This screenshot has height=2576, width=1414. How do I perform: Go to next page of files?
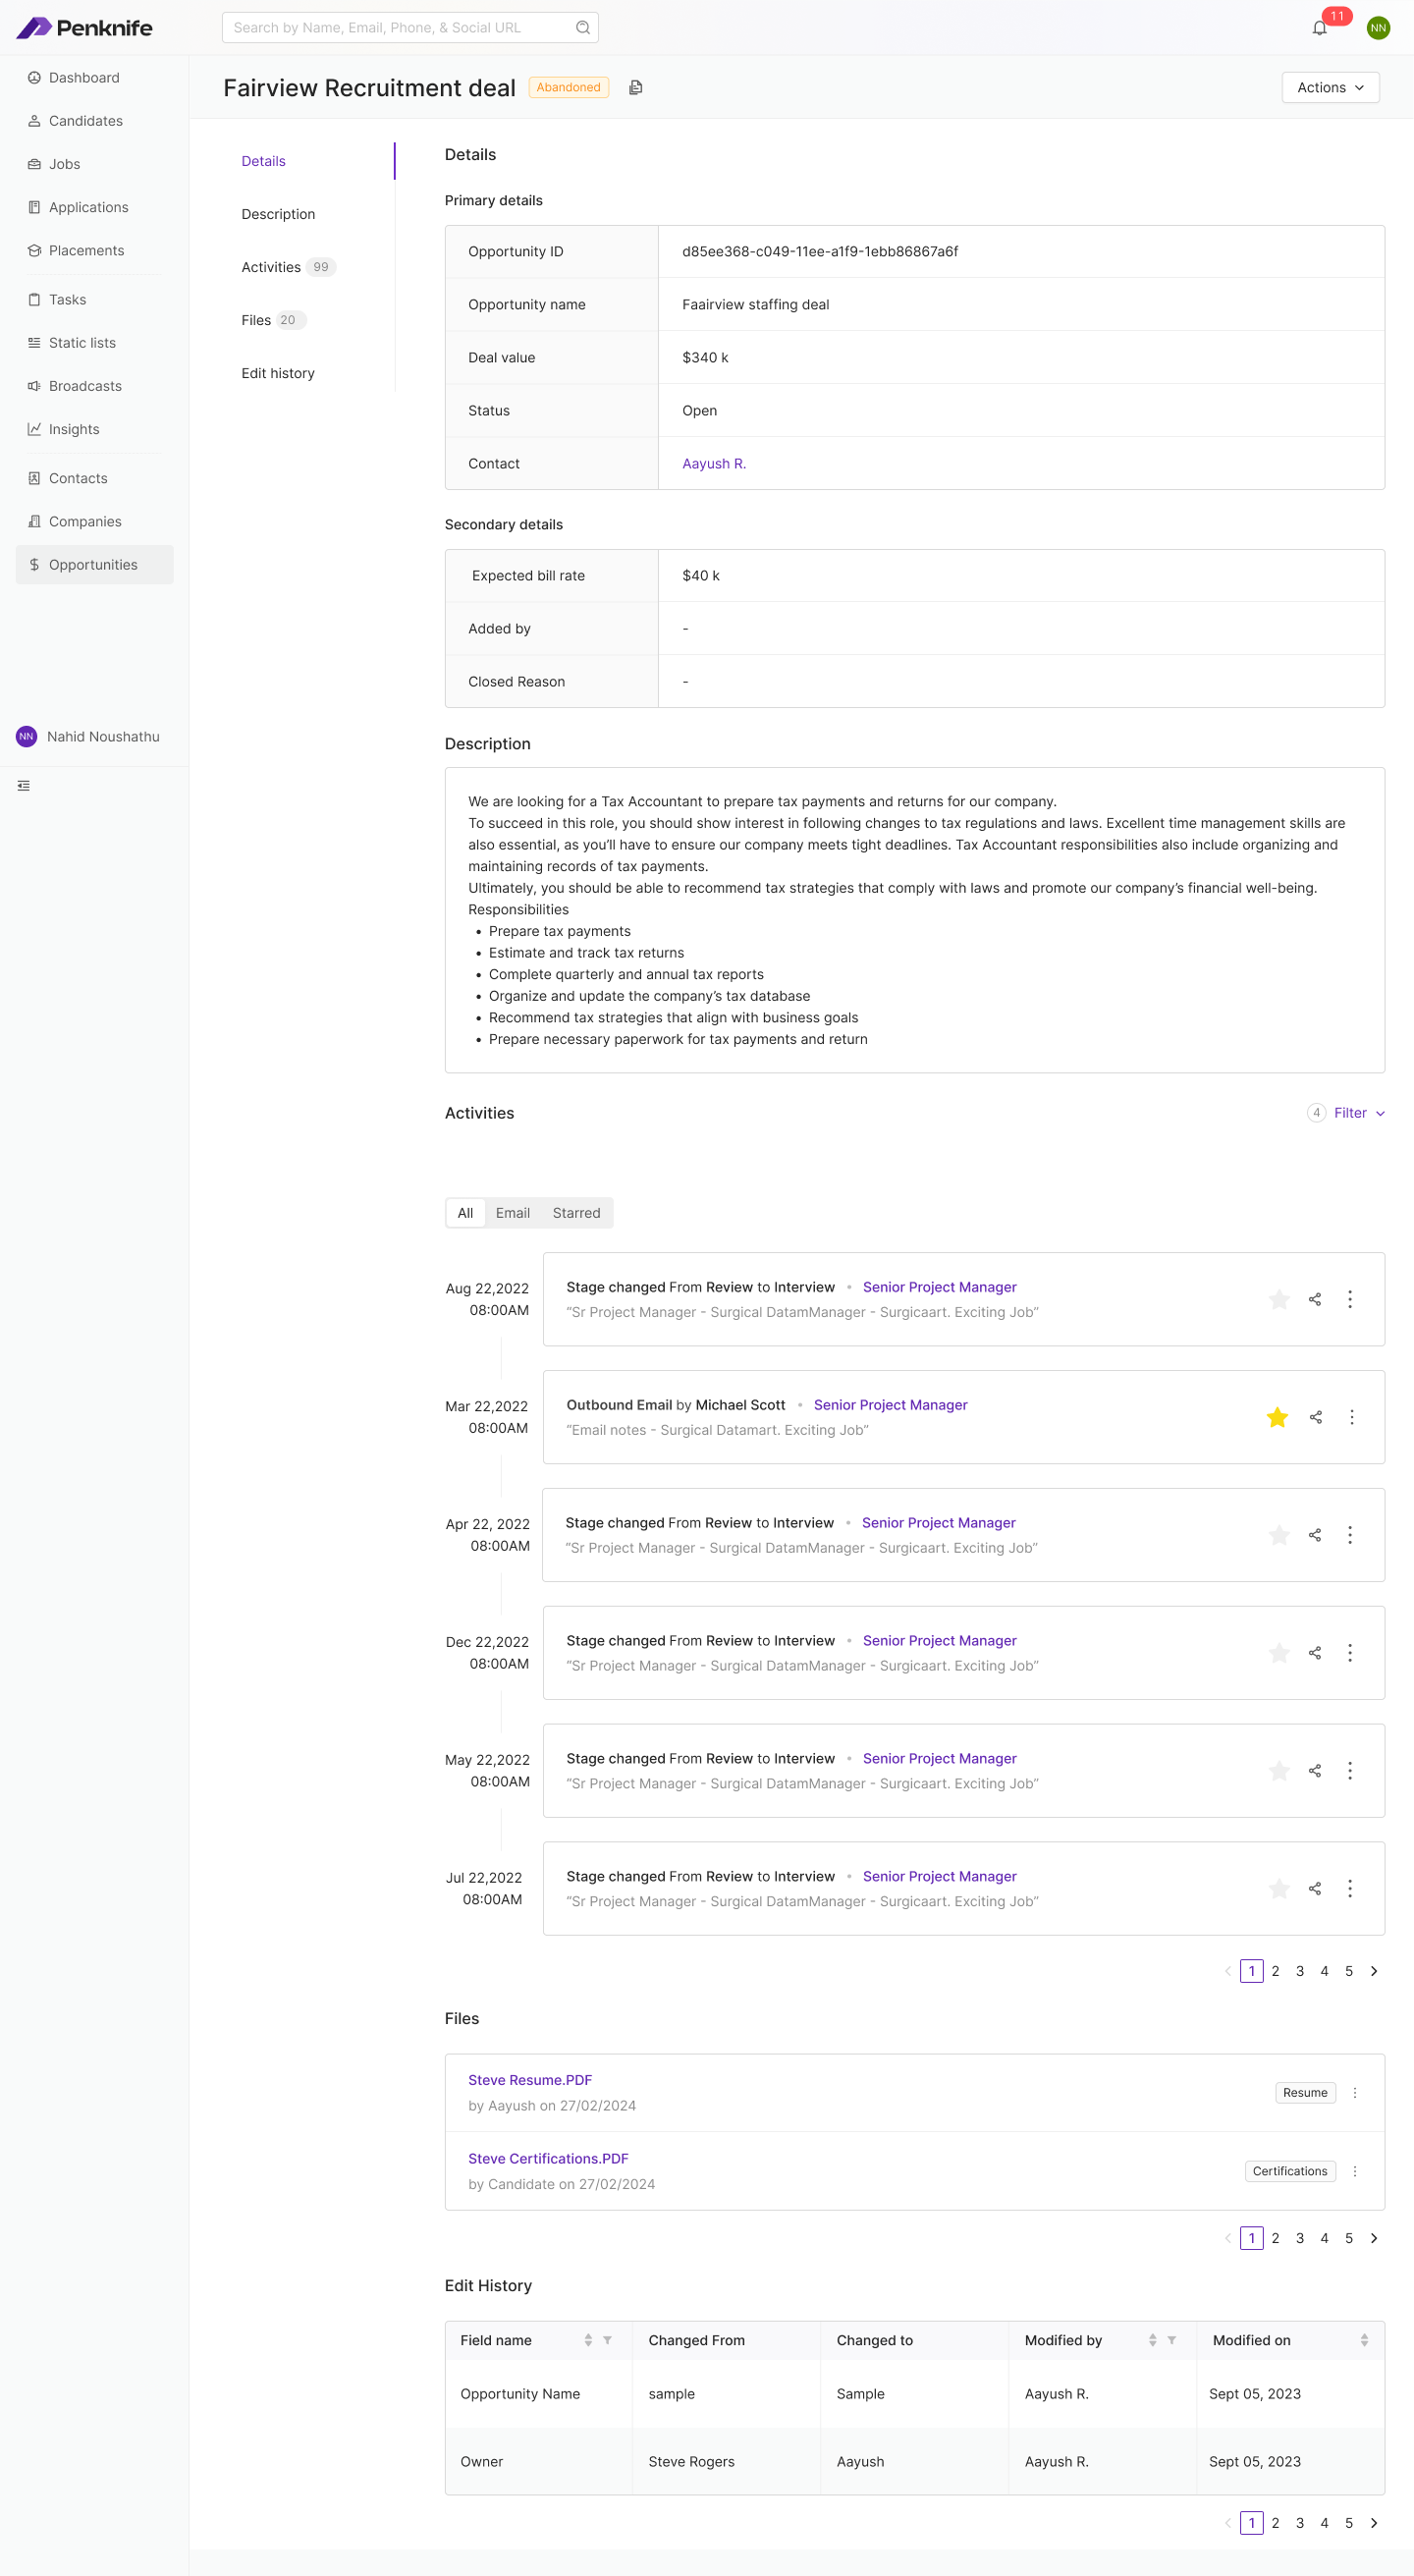(1374, 2238)
